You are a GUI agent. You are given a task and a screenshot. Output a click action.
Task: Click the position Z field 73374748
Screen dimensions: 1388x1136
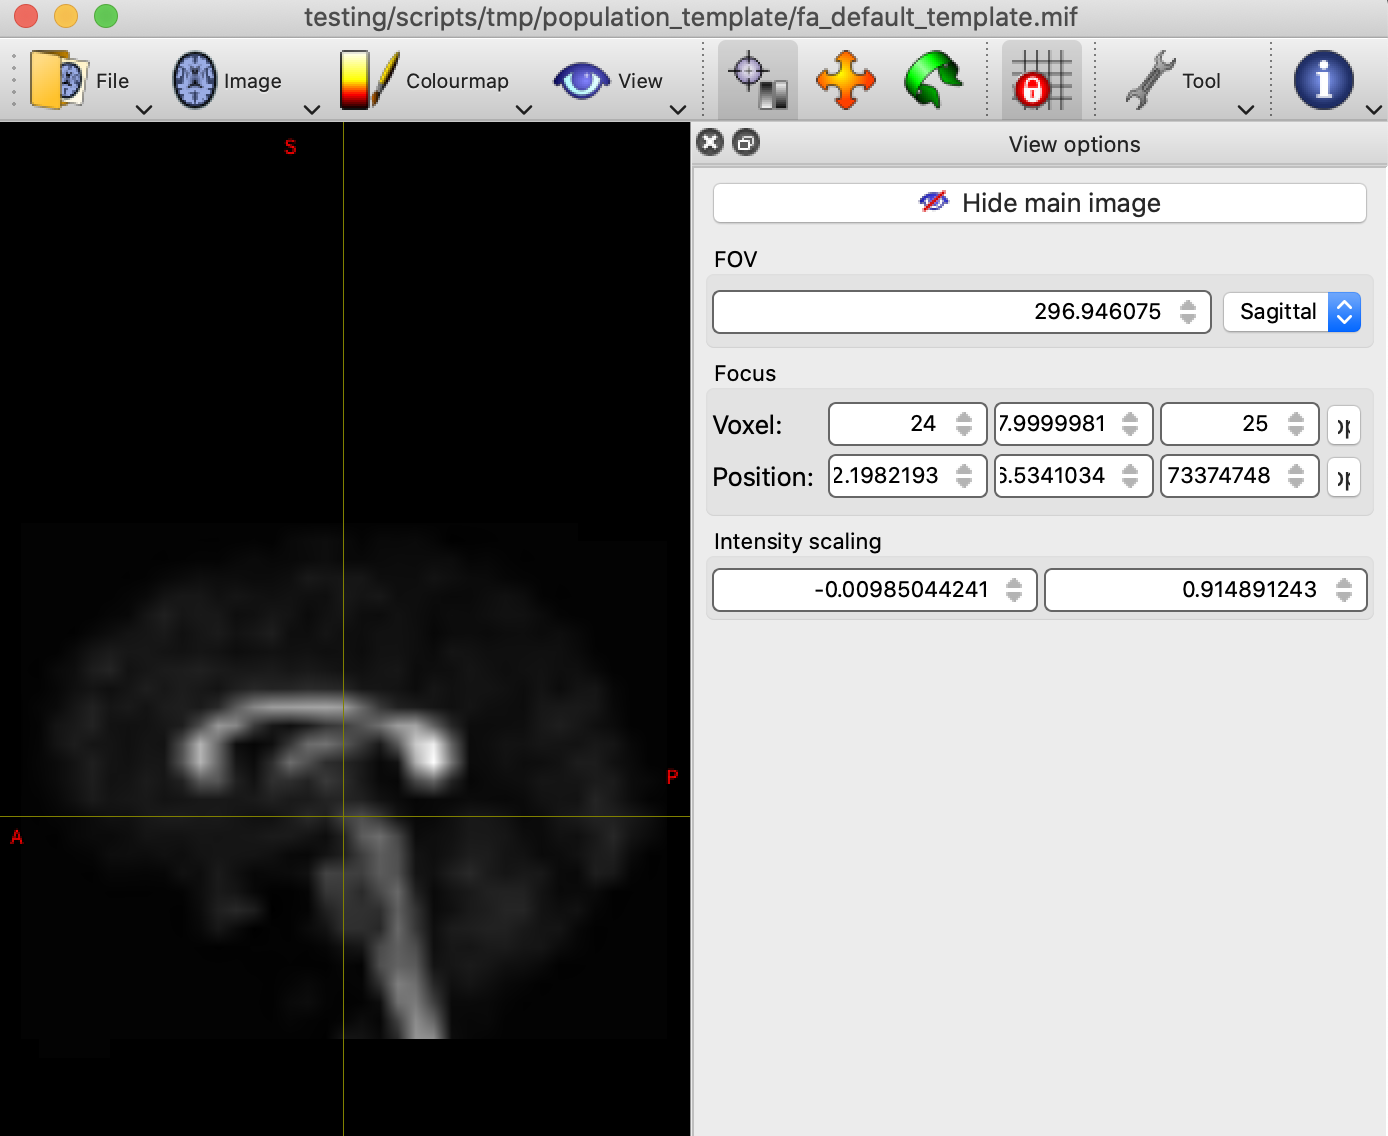point(1240,476)
